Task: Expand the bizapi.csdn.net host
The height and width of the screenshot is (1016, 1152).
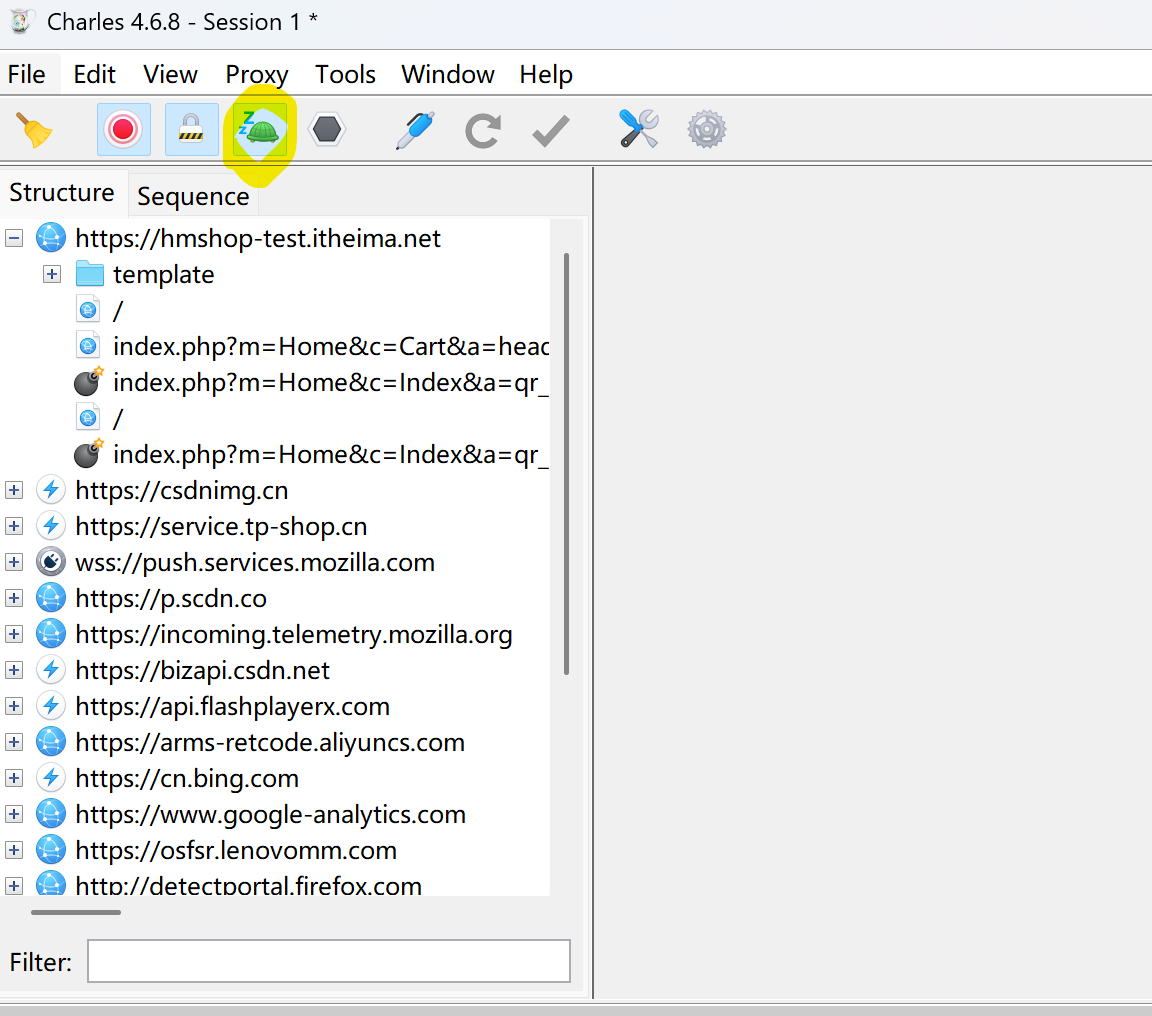Action: 14,670
